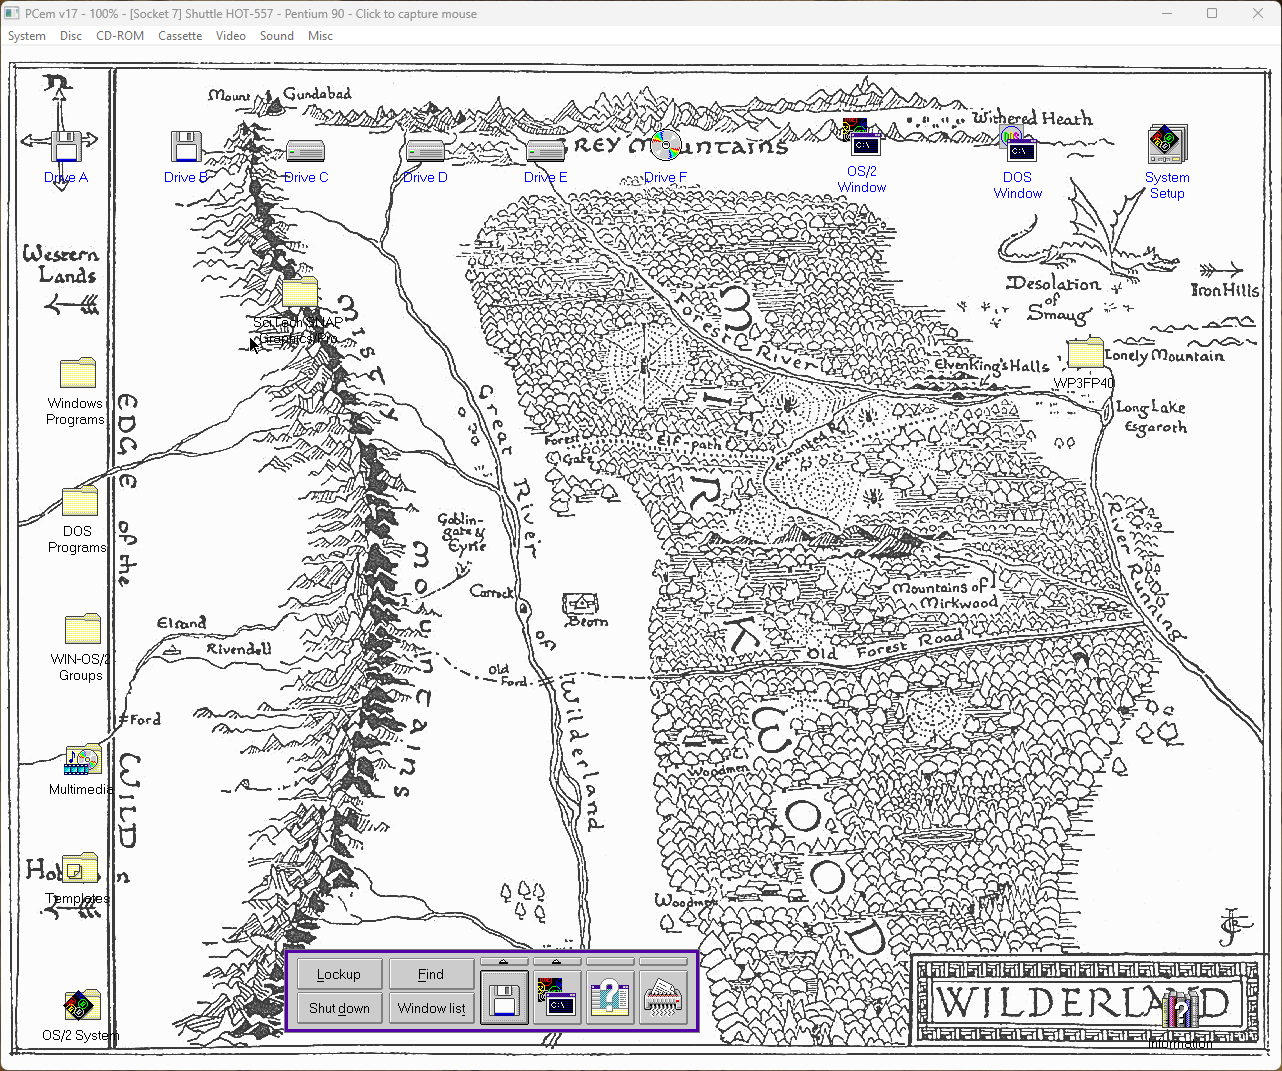Open the OS/2 Window icon
1282x1071 pixels.
tap(862, 138)
